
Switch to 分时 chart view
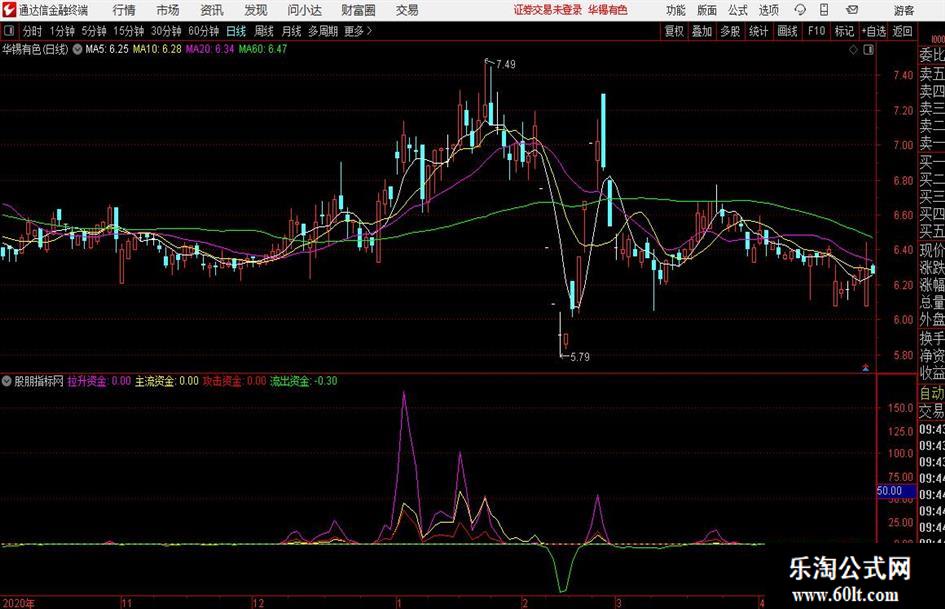tap(32, 31)
